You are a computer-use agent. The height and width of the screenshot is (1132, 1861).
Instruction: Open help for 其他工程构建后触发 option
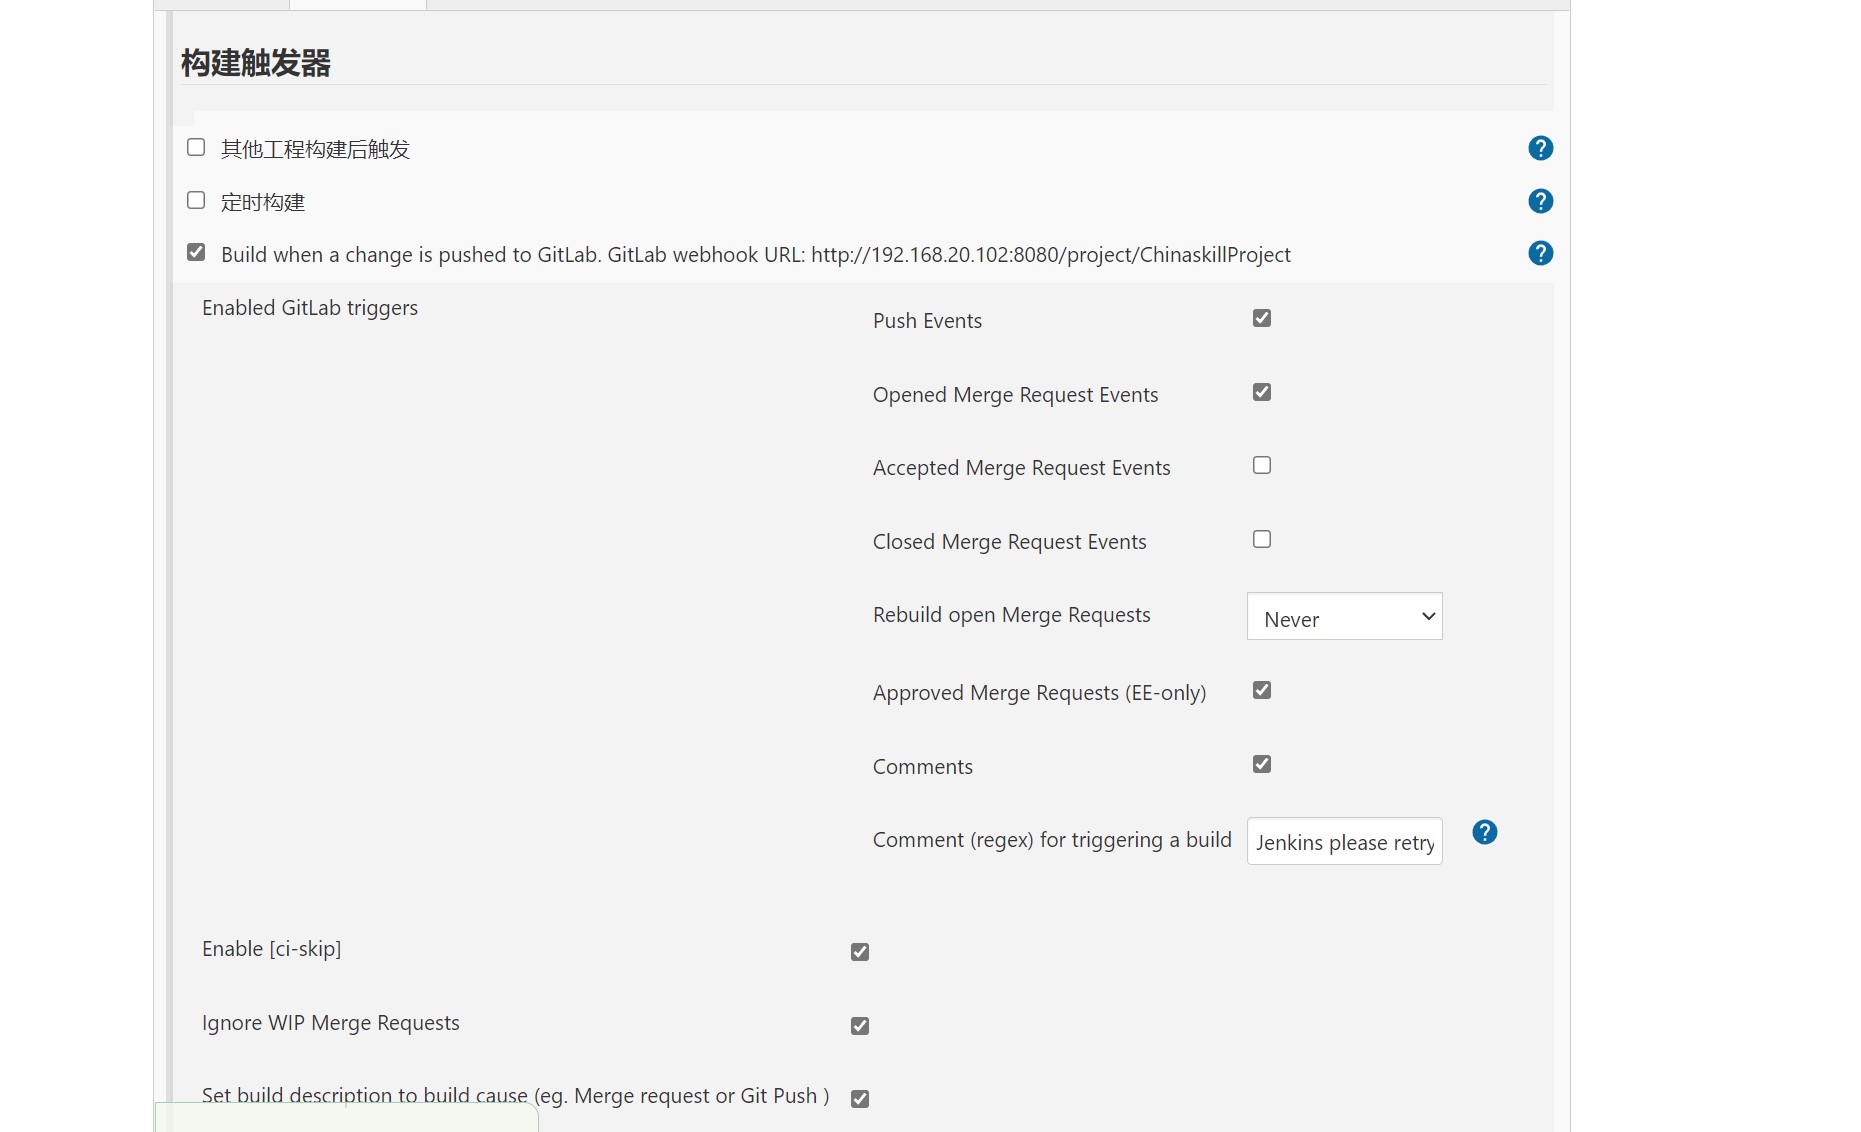coord(1540,148)
